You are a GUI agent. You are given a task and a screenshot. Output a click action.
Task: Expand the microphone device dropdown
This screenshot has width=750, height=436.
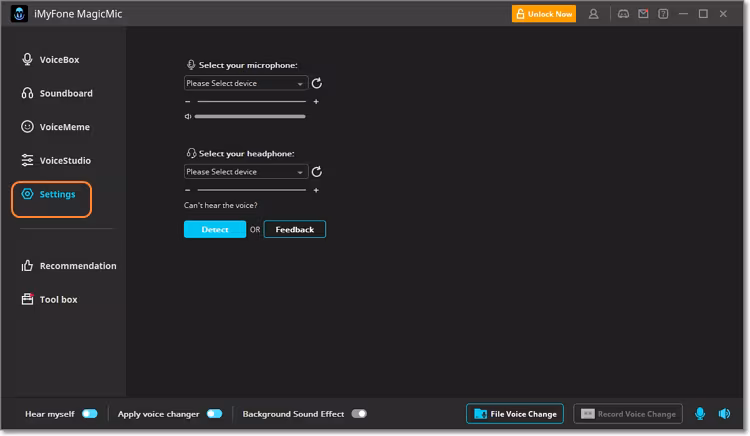(246, 83)
